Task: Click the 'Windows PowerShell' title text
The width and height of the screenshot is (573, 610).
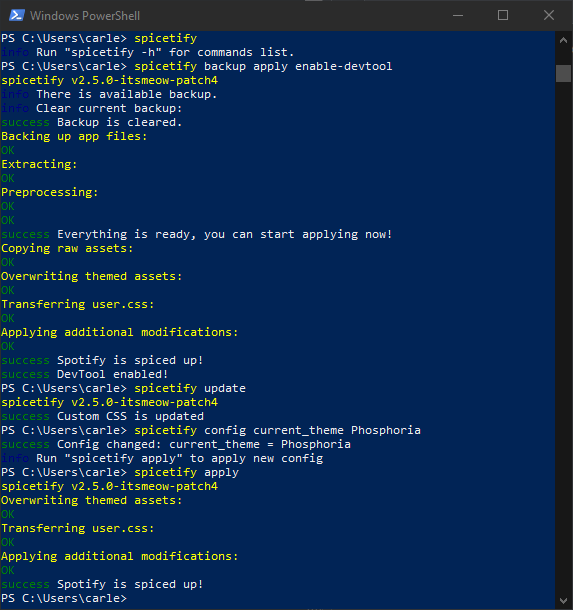Action: tap(85, 16)
